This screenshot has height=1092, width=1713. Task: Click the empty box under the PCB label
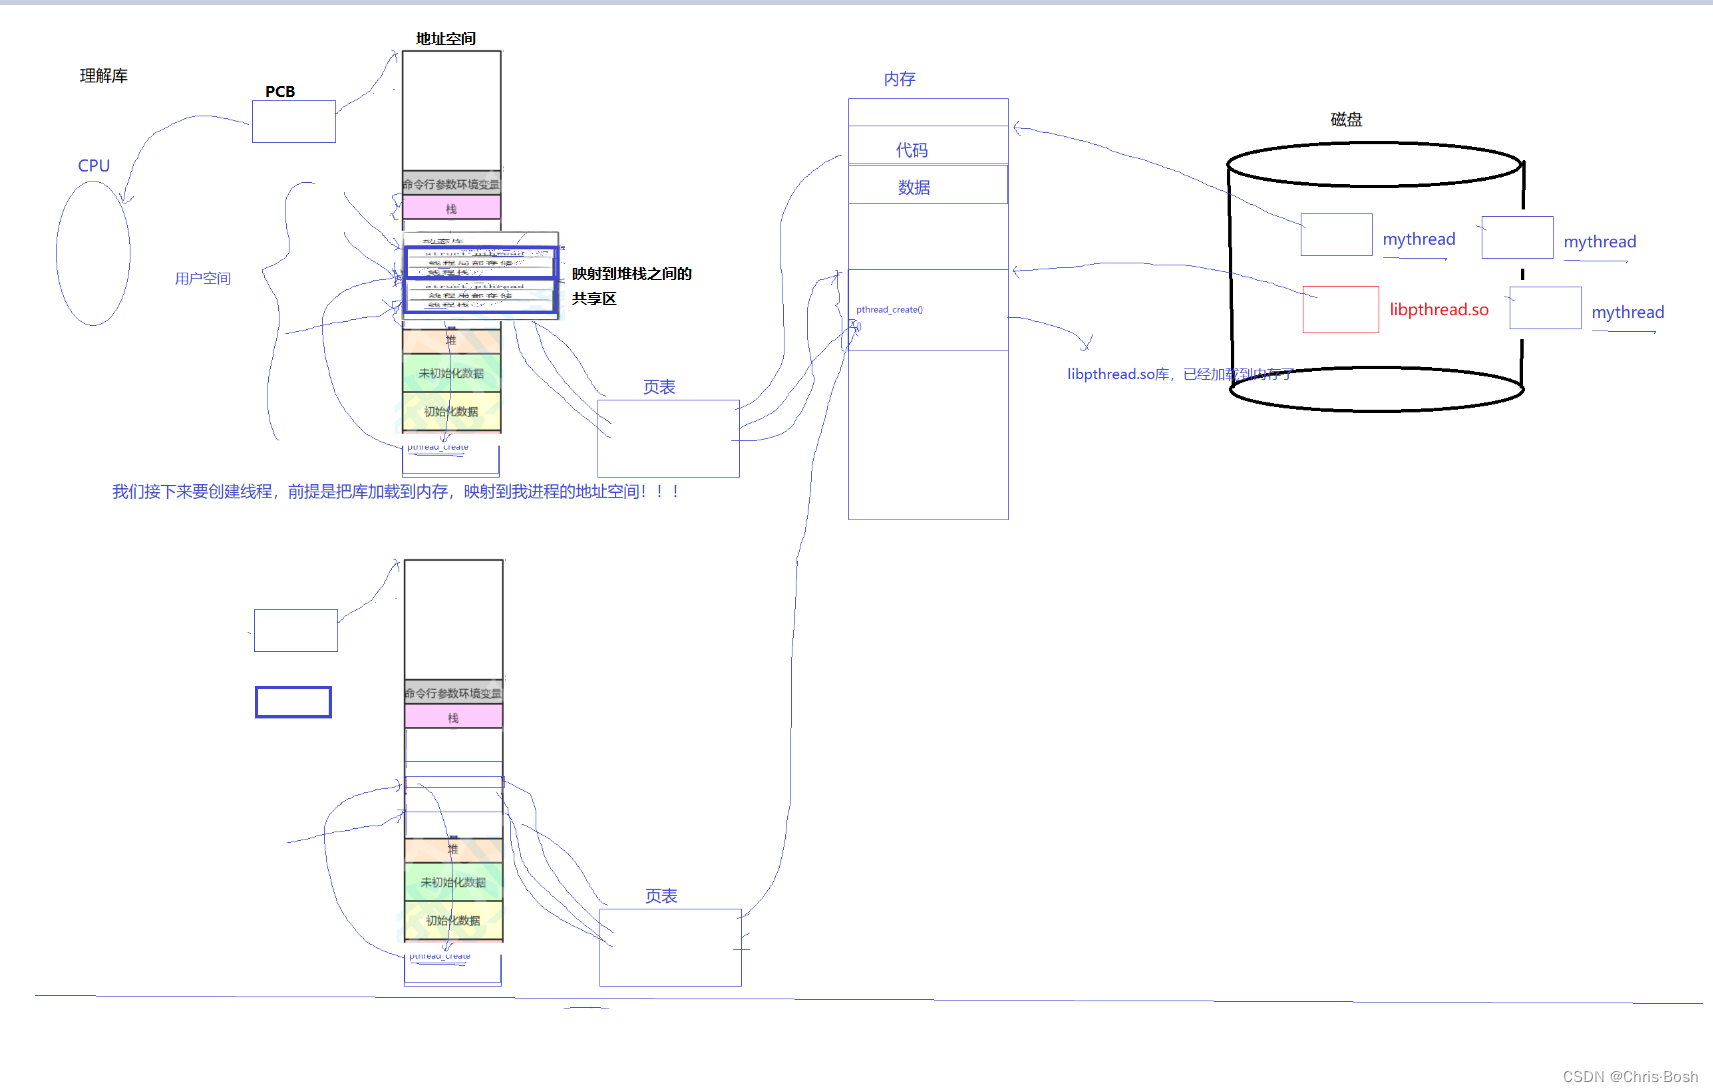tap(294, 122)
